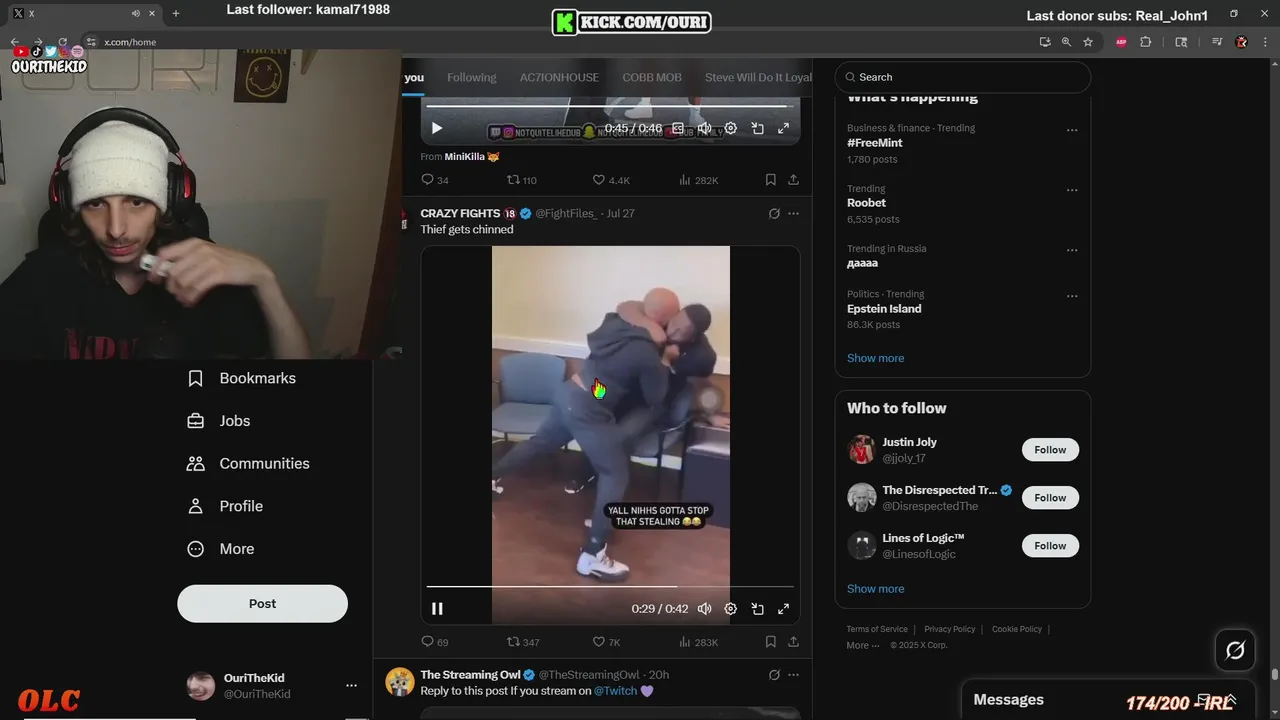1280x720 pixels.
Task: Reply to CRAZY FIGHTS post with 69 replies
Action: coord(434,642)
